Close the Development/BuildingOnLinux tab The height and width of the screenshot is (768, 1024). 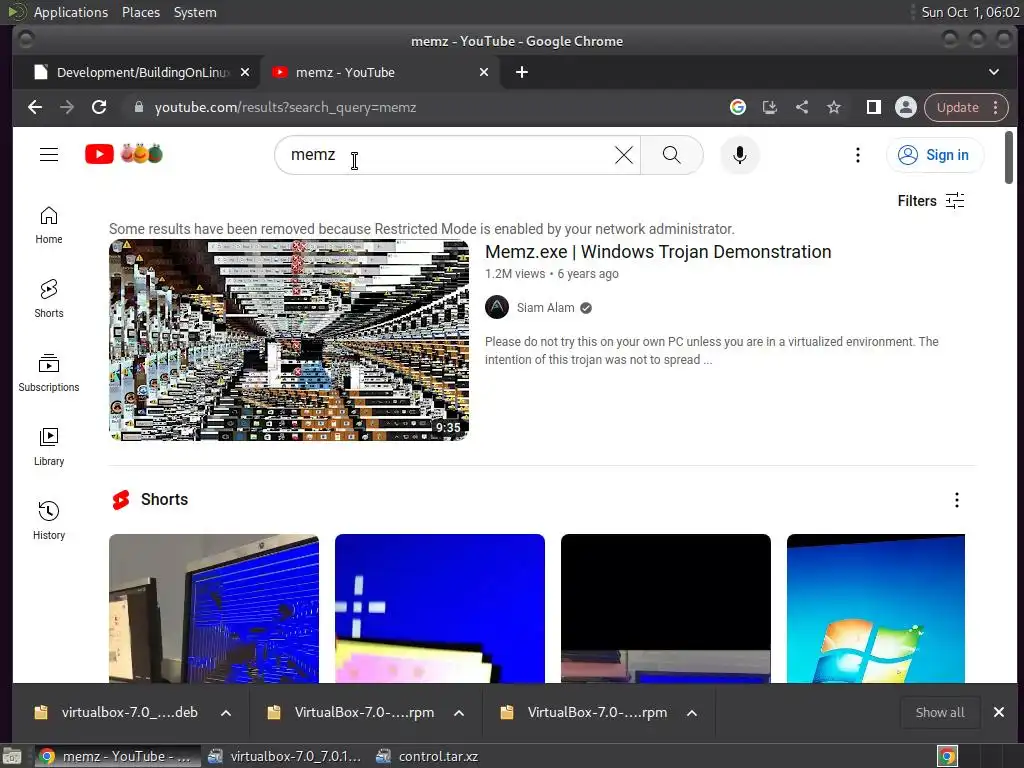click(x=245, y=72)
